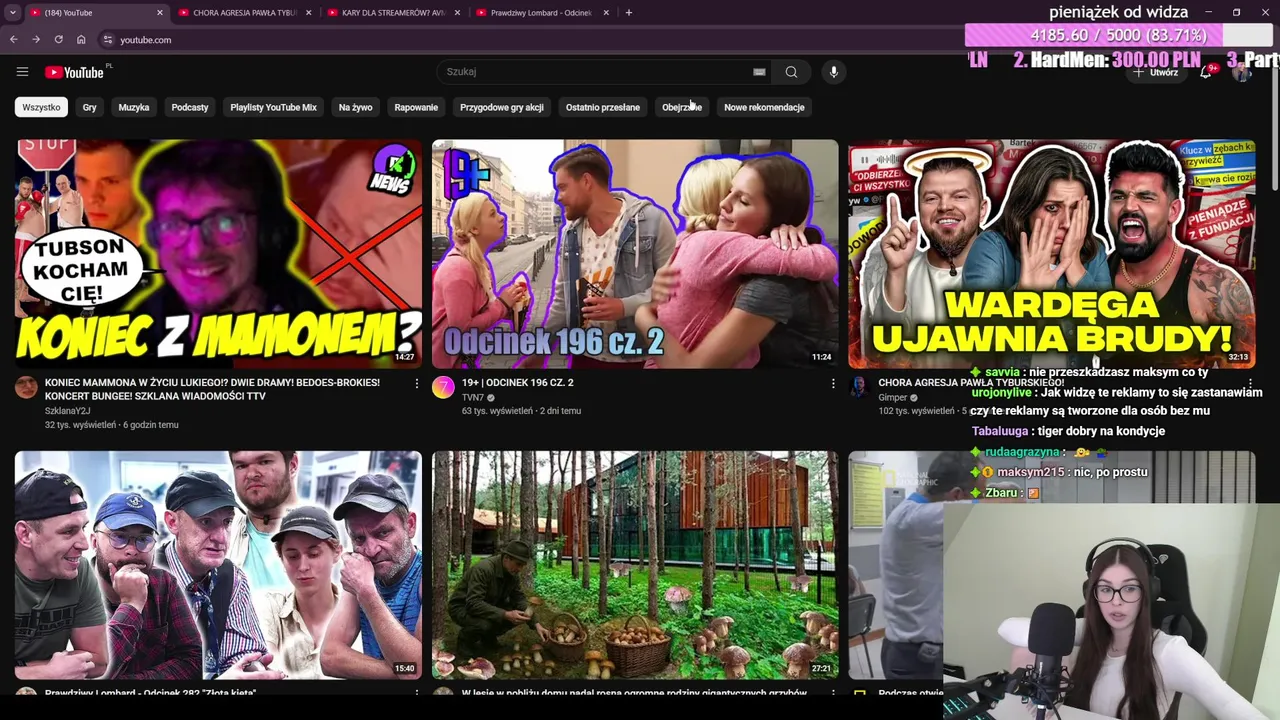Select the Obejrzane filter chip
Viewport: 1280px width, 720px height.
tap(682, 107)
